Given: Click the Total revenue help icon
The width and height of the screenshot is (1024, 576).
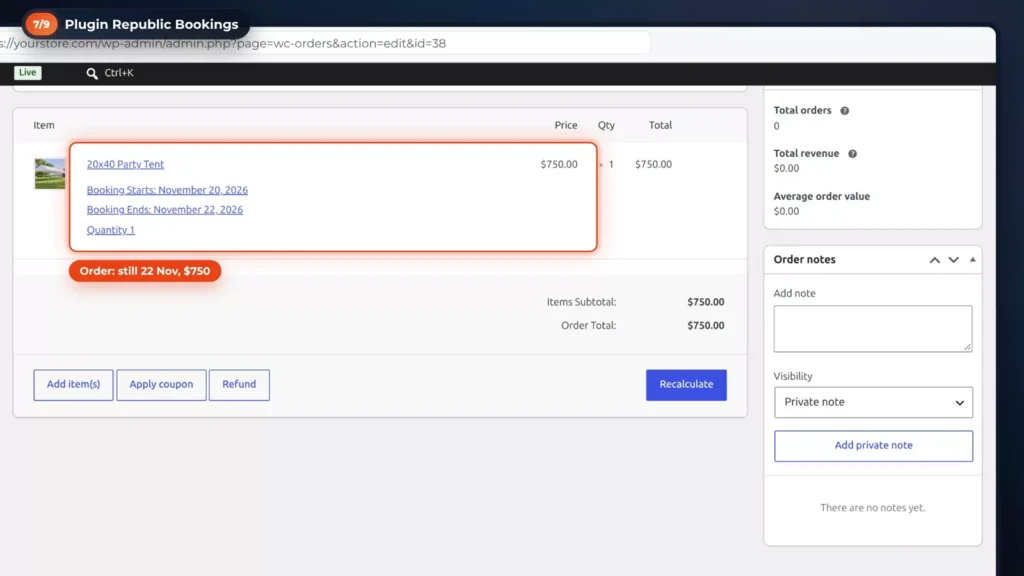Looking at the screenshot, I should tap(852, 153).
